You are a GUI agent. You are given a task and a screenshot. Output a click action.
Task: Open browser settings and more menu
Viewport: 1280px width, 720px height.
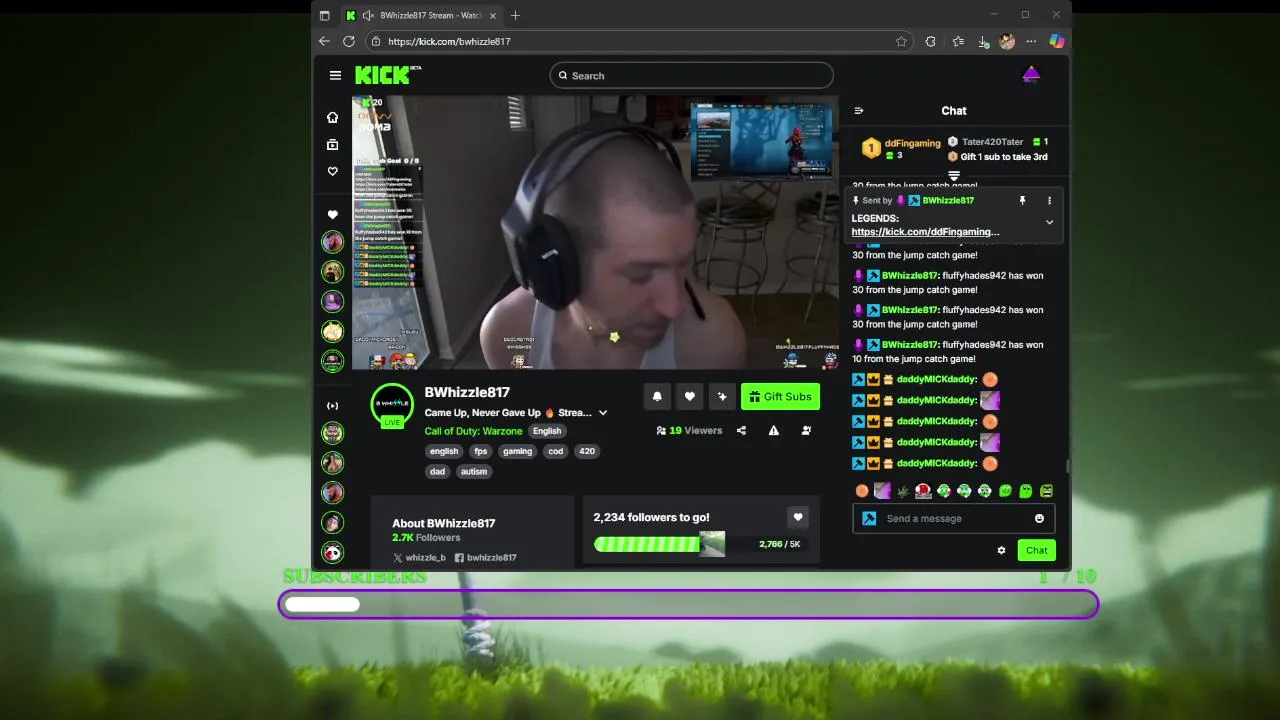click(x=1031, y=41)
